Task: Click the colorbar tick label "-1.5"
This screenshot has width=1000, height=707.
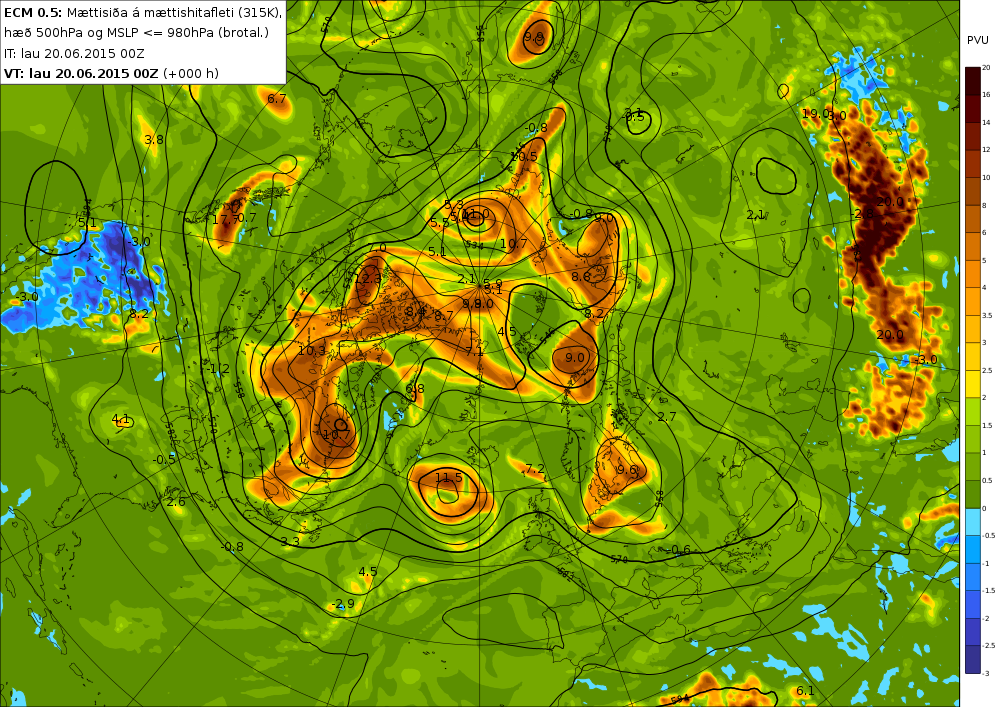Action: (988, 591)
